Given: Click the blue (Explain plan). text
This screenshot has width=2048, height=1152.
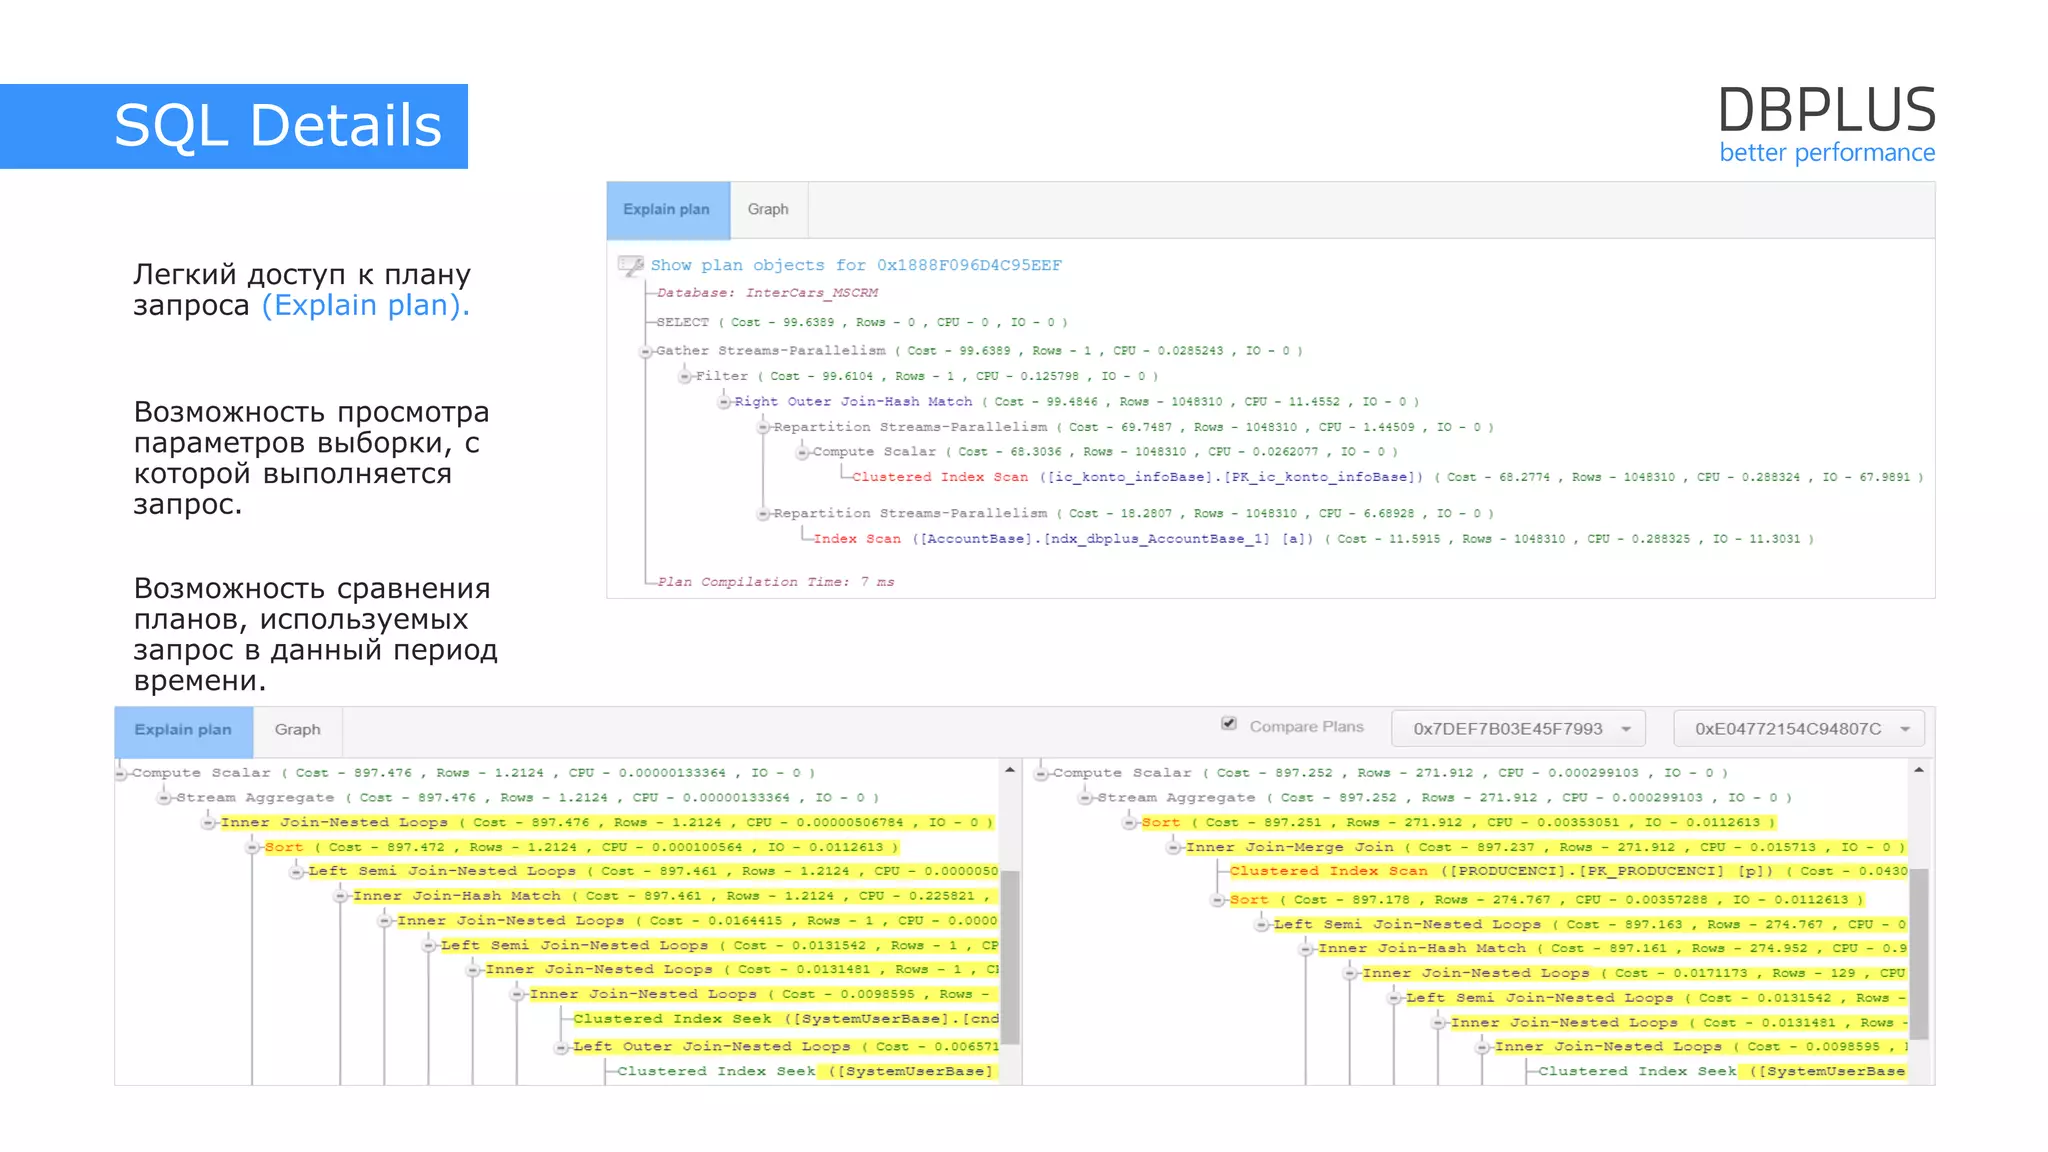Looking at the screenshot, I should [x=366, y=305].
